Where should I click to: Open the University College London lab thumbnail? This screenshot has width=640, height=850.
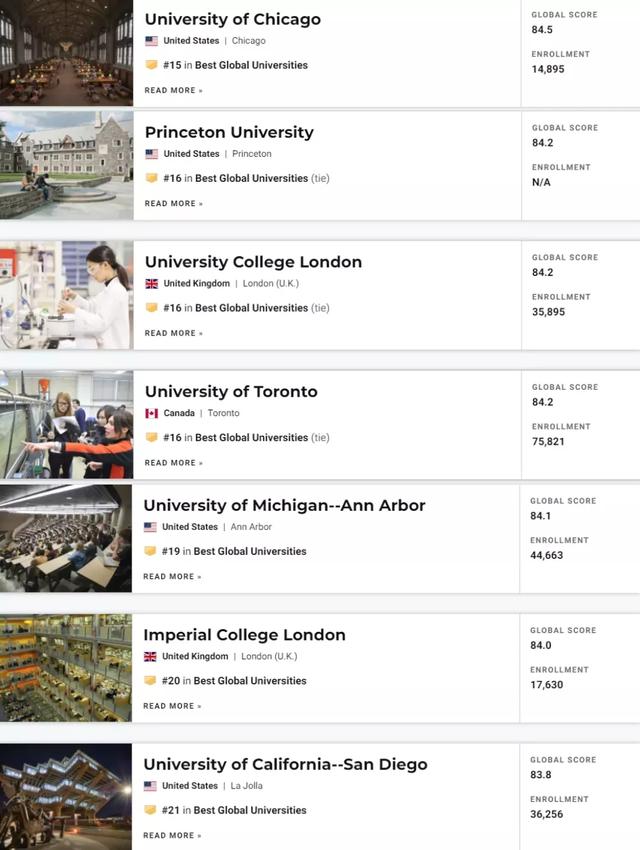pos(66,295)
